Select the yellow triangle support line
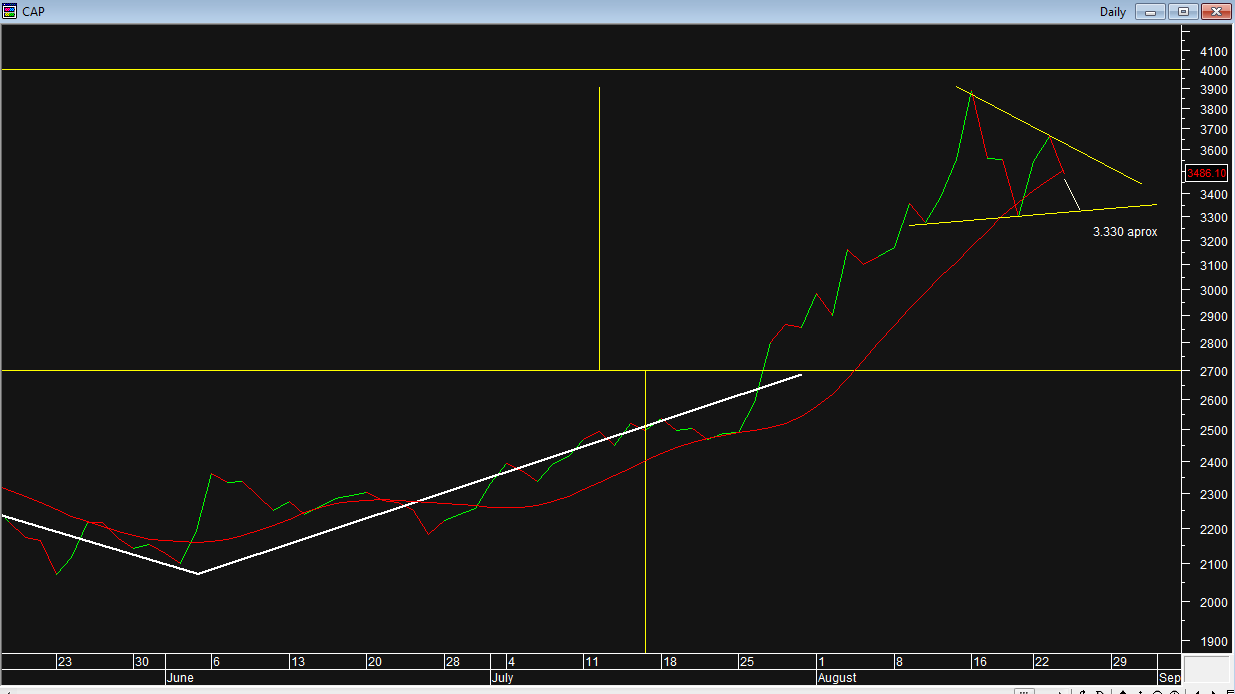This screenshot has width=1235, height=694. [x=1033, y=215]
